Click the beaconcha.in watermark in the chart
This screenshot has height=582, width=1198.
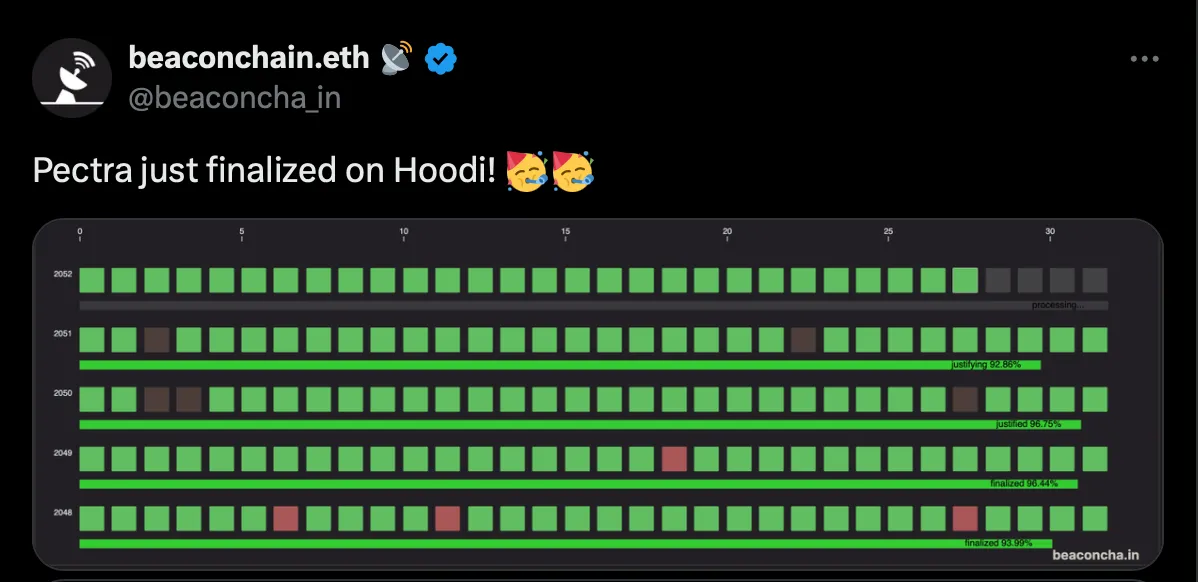[1096, 555]
